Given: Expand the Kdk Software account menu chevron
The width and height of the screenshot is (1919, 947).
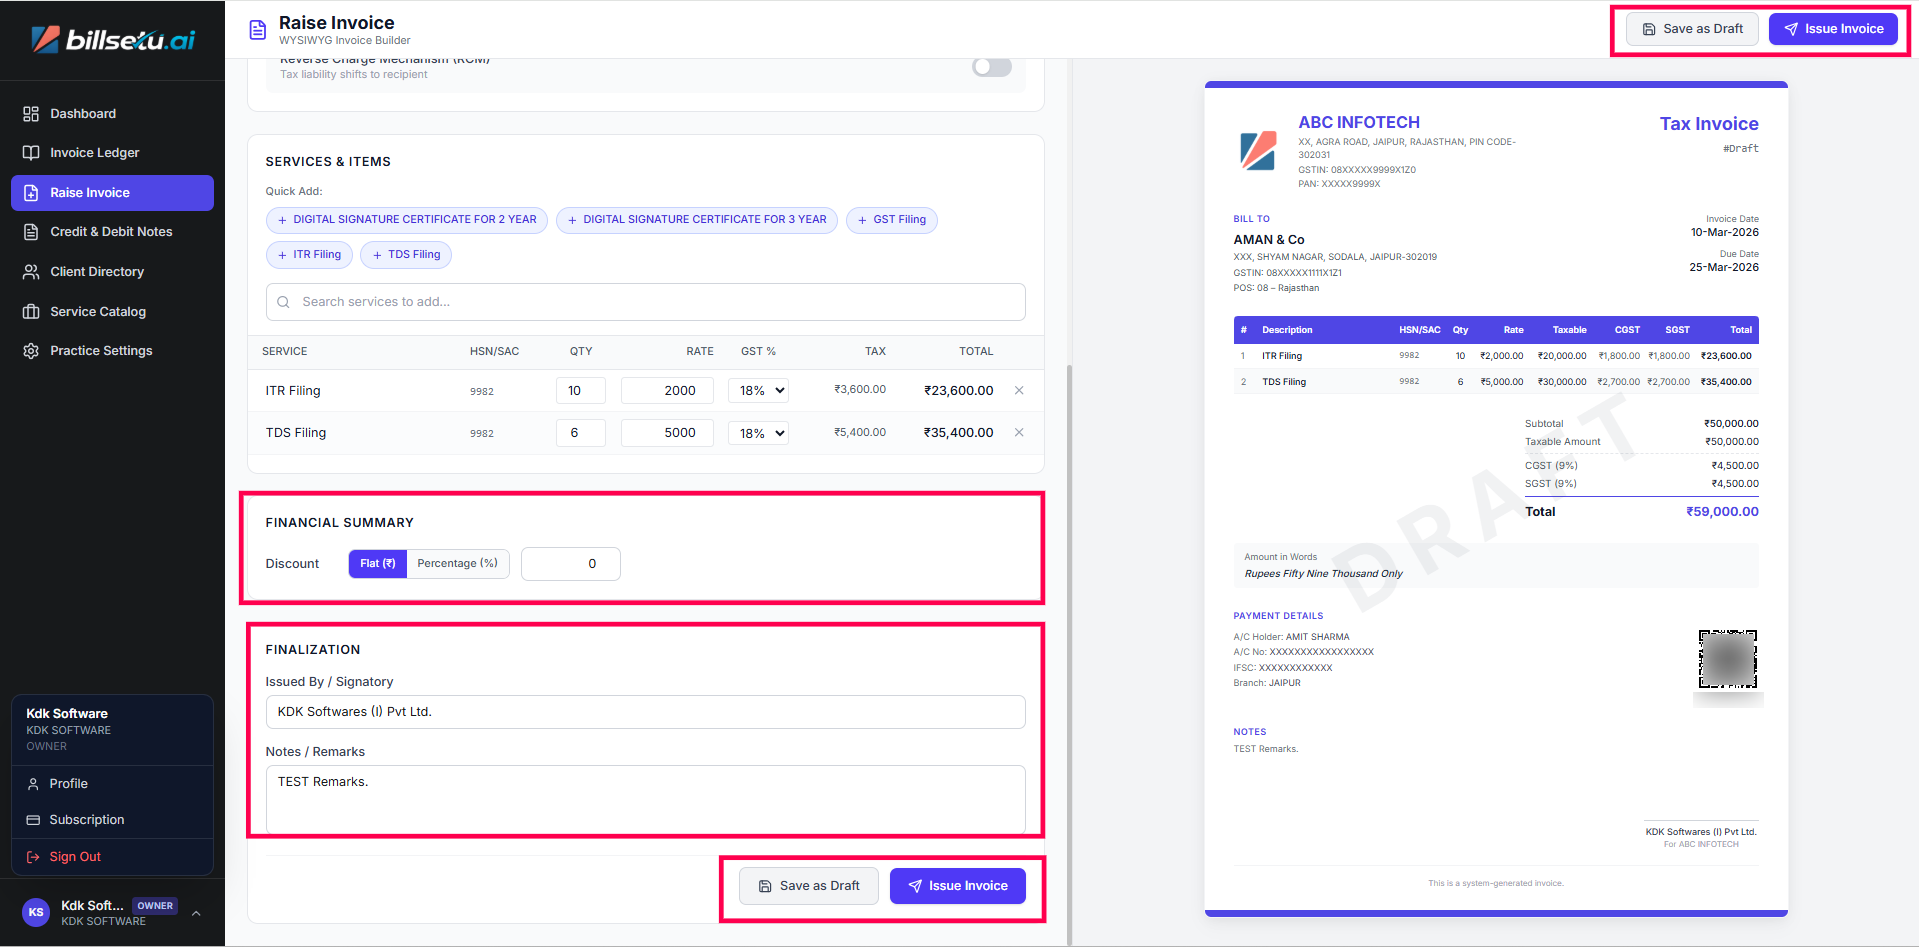Looking at the screenshot, I should 196,913.
